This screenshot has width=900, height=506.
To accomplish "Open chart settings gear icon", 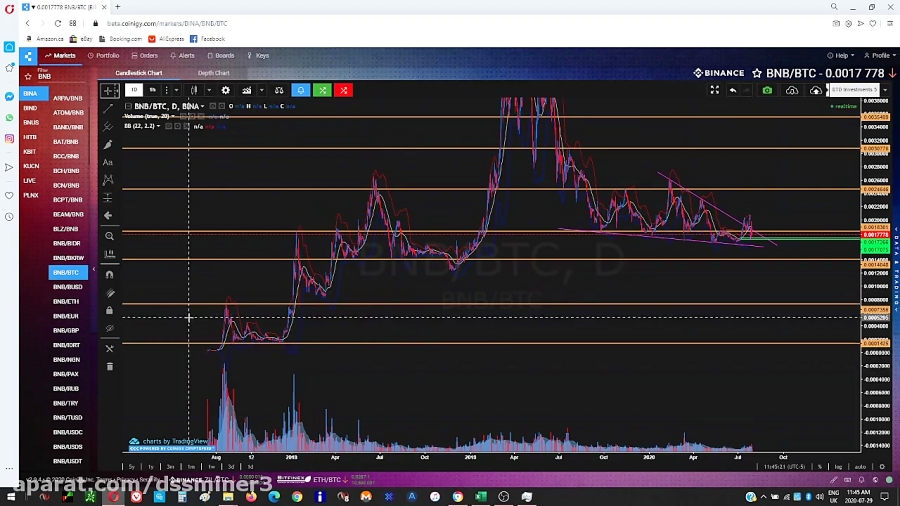I will click(x=226, y=90).
